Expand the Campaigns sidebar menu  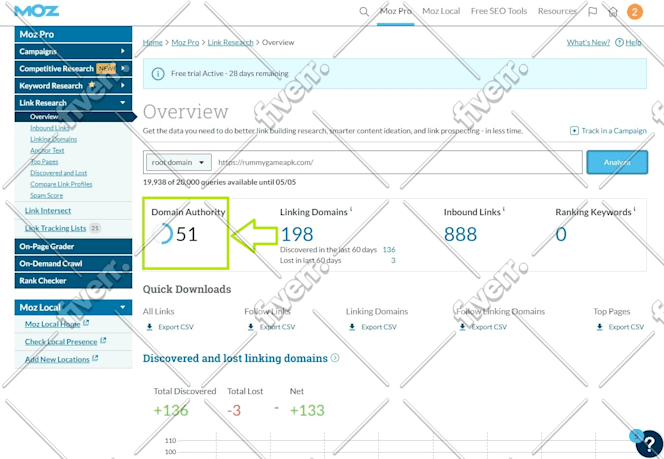click(x=123, y=51)
